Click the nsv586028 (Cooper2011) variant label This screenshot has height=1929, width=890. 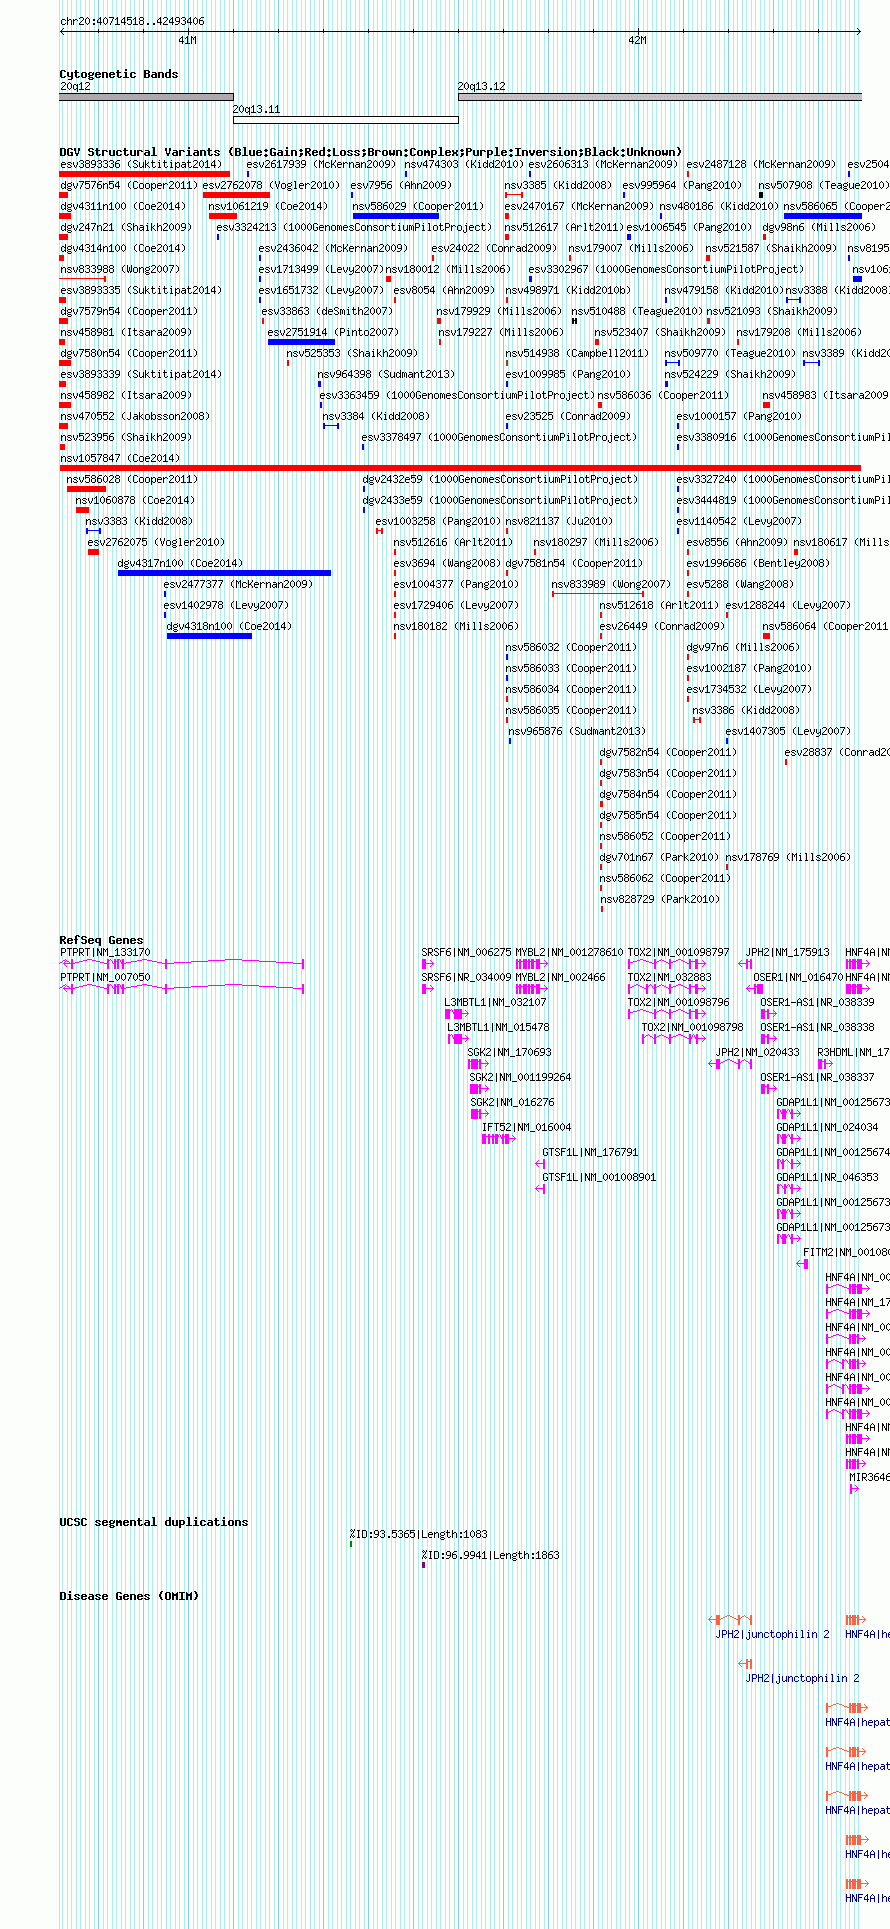pyautogui.click(x=133, y=479)
